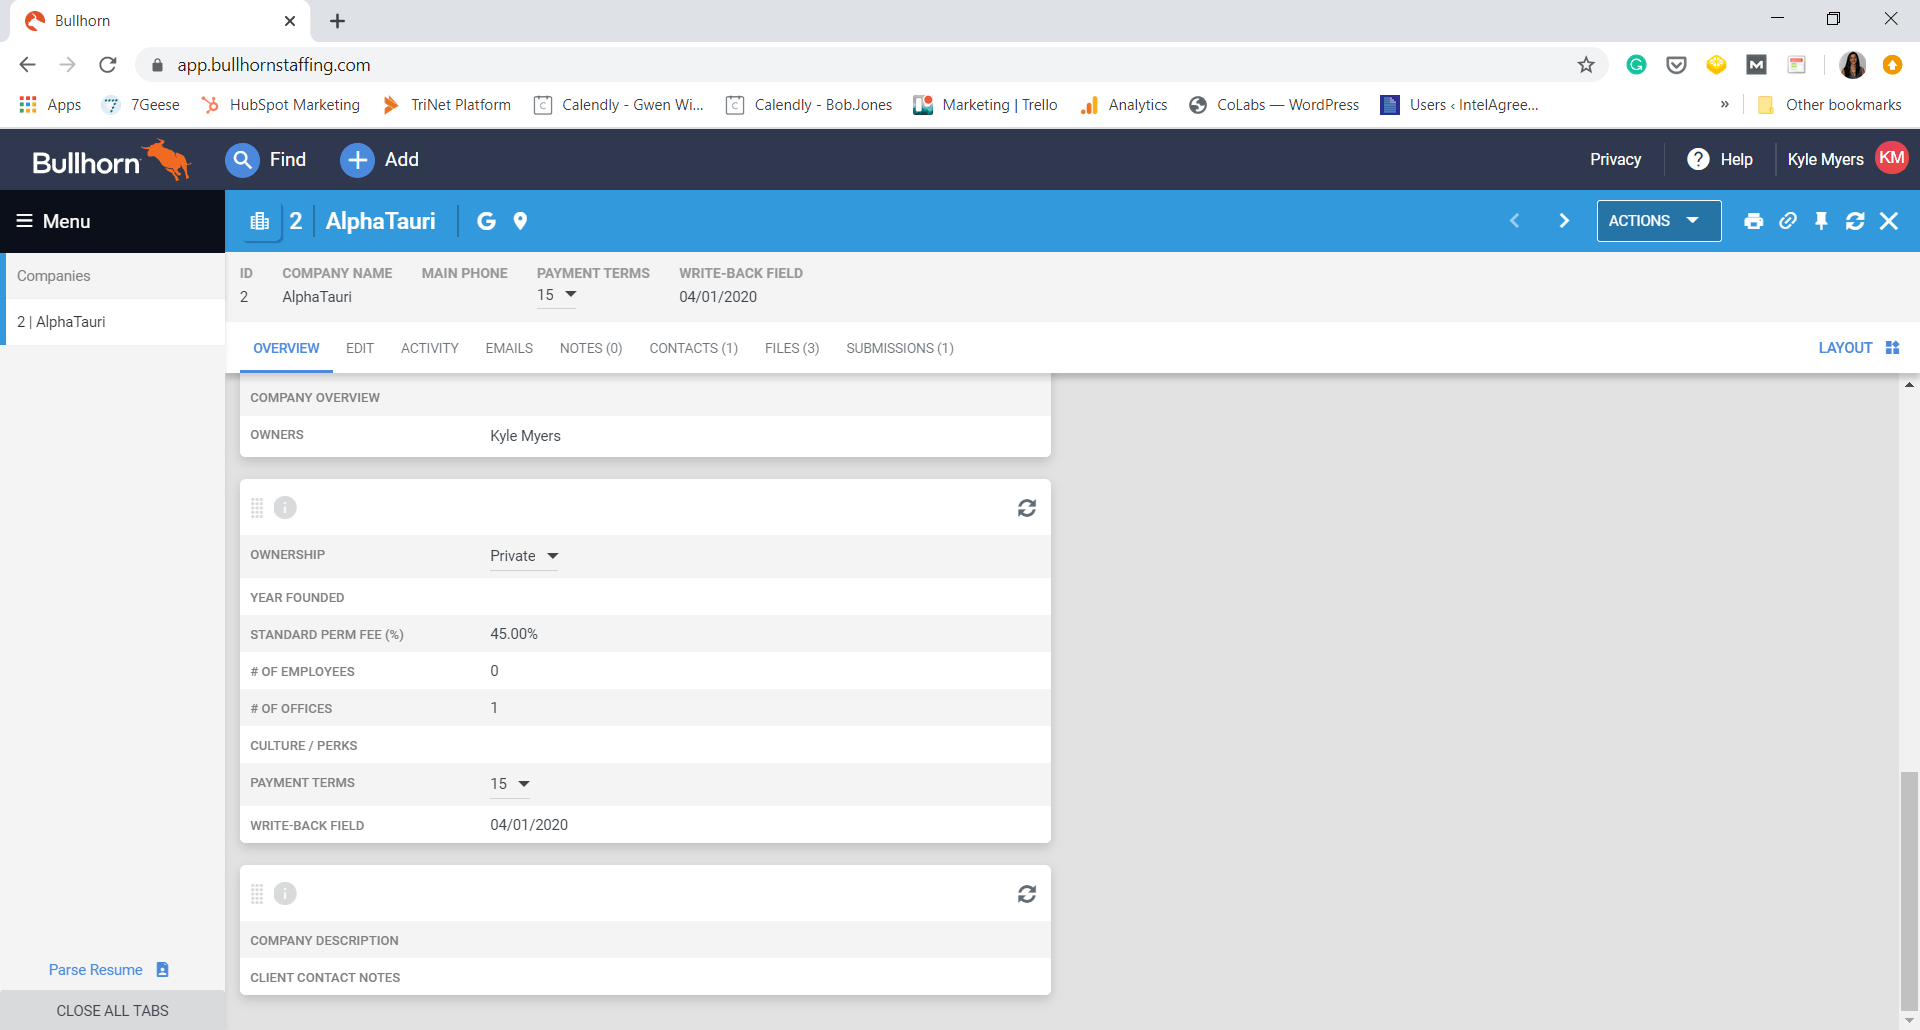This screenshot has width=1920, height=1030.
Task: Copy record link using the chain icon
Action: [1788, 221]
